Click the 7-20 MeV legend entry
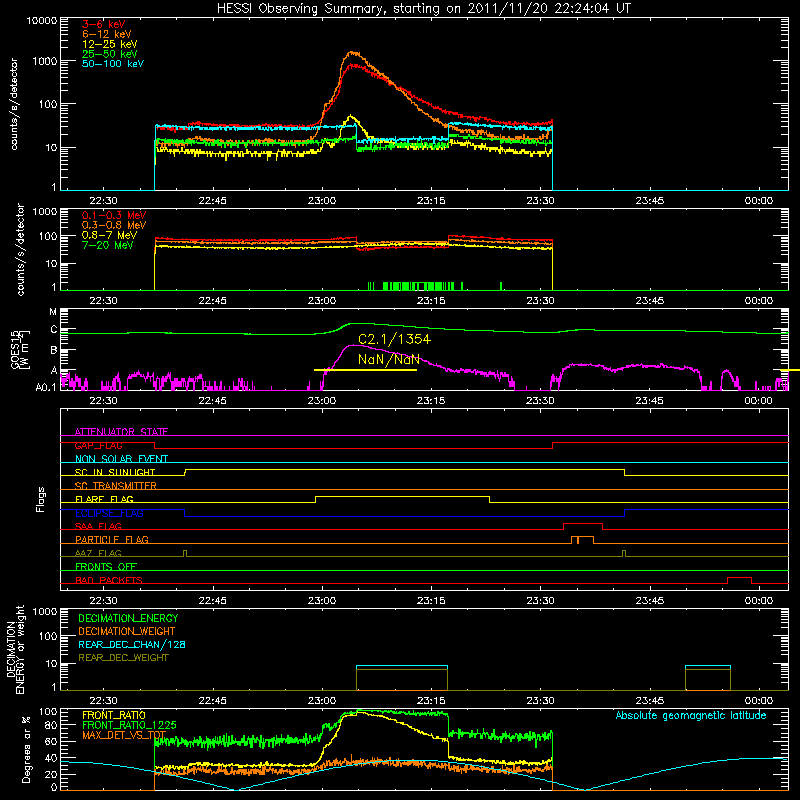This screenshot has height=800, width=800. tap(107, 245)
